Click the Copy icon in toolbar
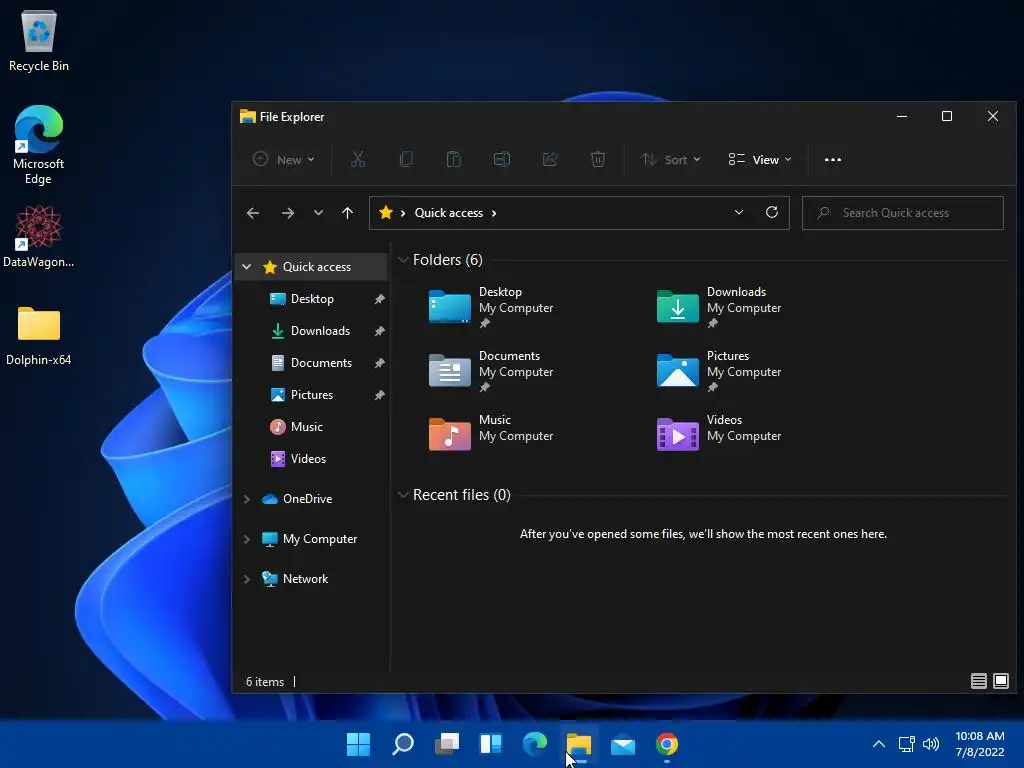The height and width of the screenshot is (768, 1024). (x=406, y=159)
